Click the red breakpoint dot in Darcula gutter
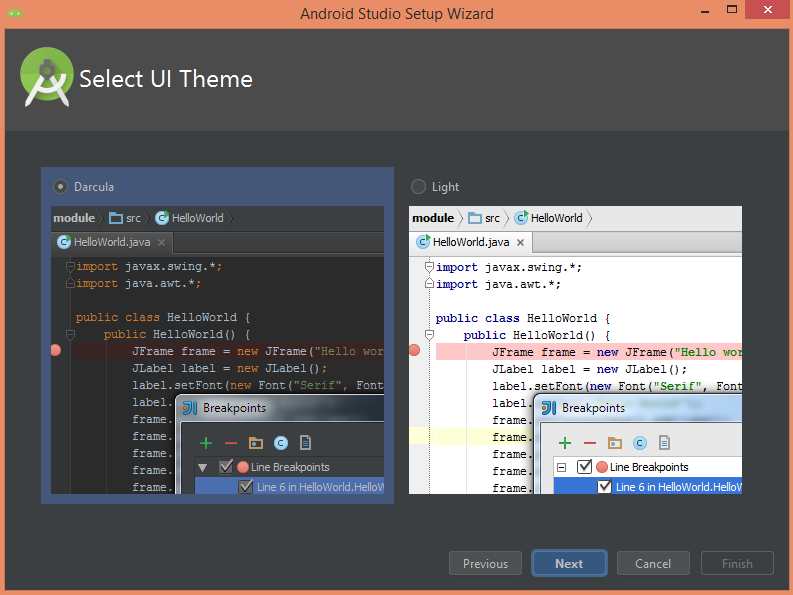The width and height of the screenshot is (793, 595). [x=56, y=350]
